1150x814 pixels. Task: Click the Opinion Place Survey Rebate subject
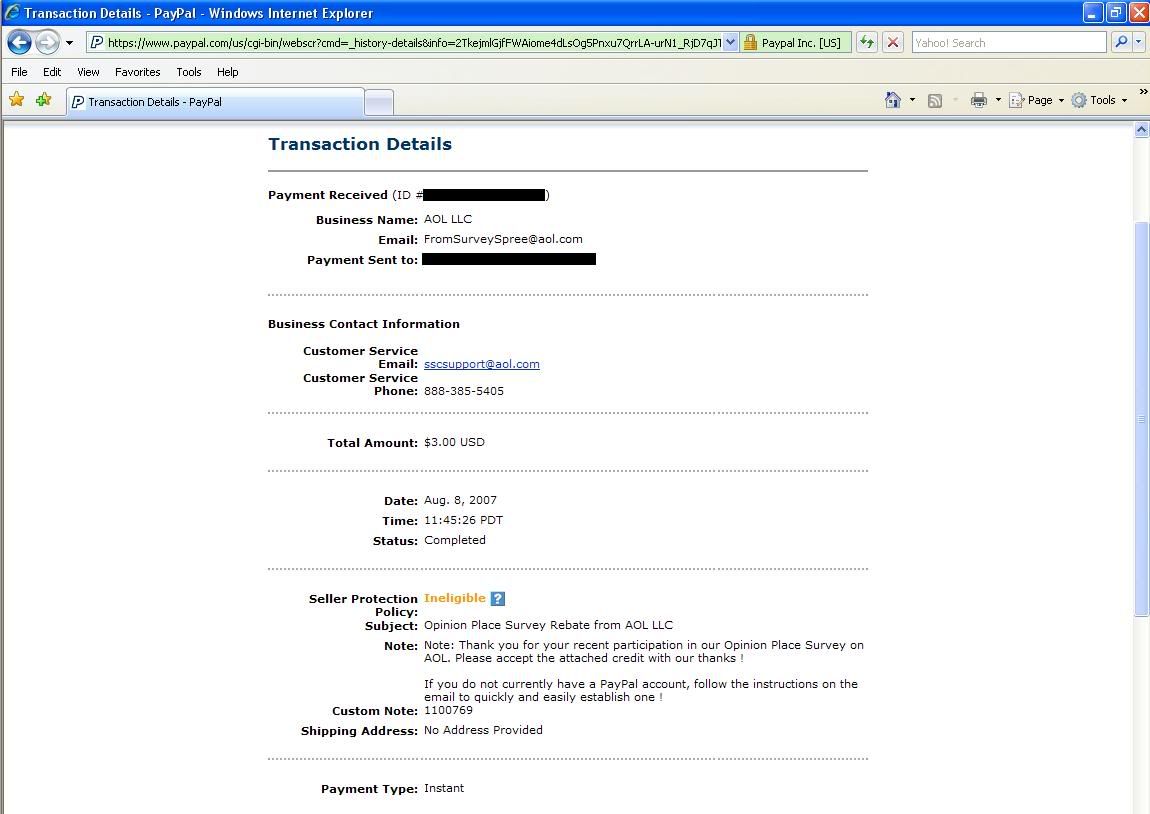click(549, 625)
